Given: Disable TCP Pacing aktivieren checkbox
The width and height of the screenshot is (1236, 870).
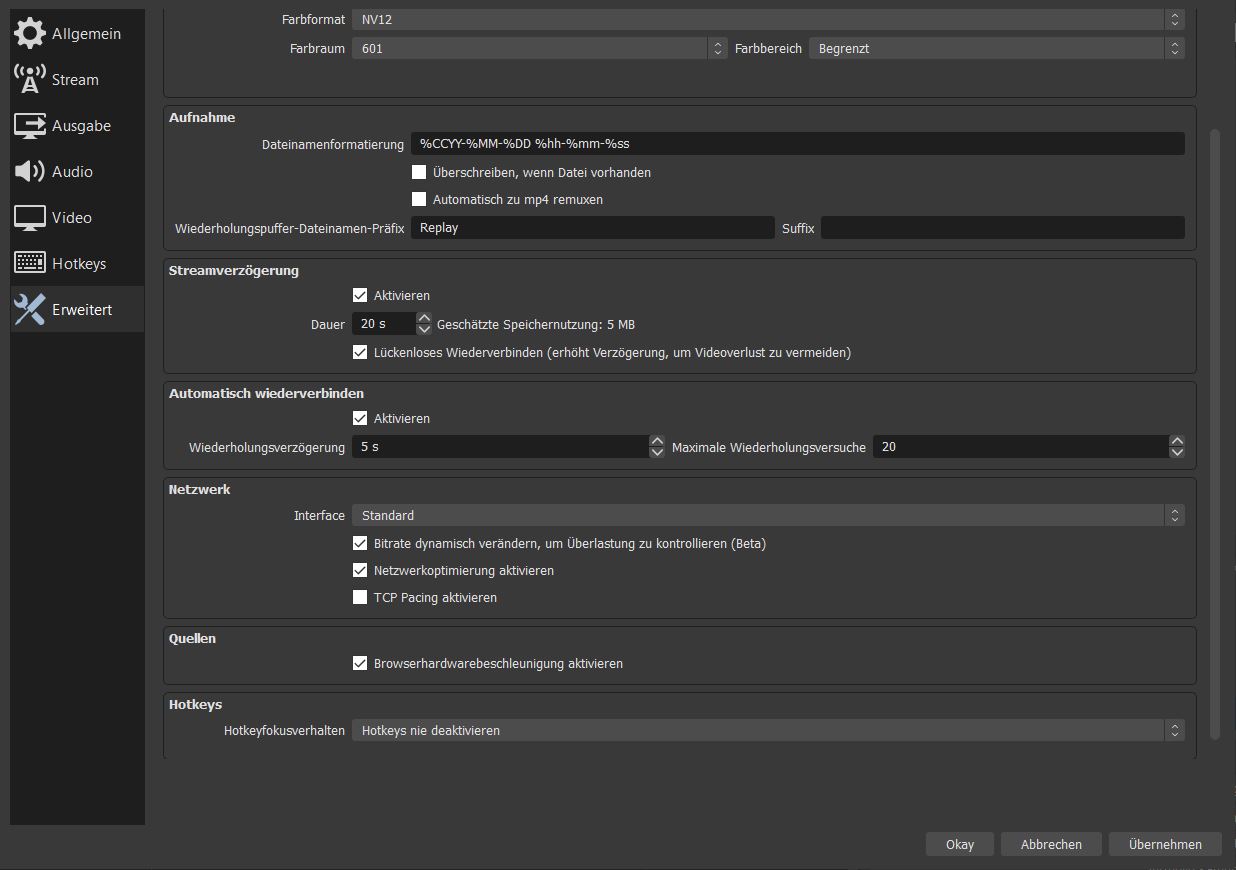Looking at the screenshot, I should pos(360,597).
